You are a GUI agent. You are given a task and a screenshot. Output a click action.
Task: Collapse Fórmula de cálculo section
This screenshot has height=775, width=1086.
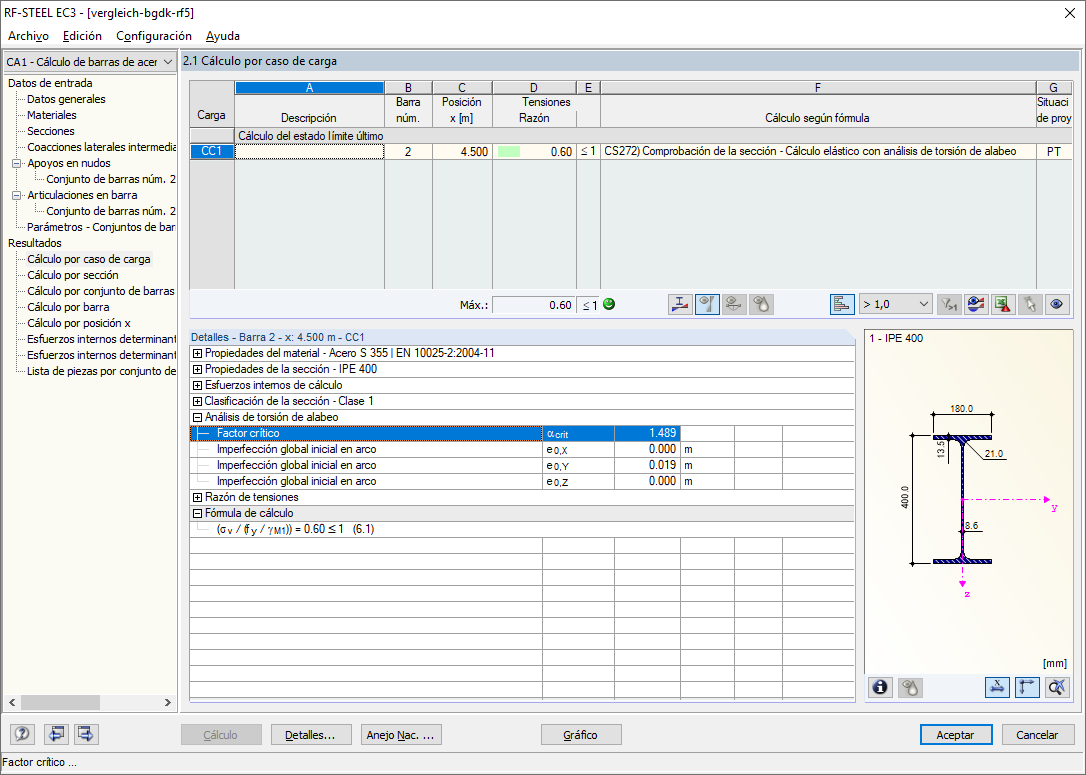(x=197, y=513)
